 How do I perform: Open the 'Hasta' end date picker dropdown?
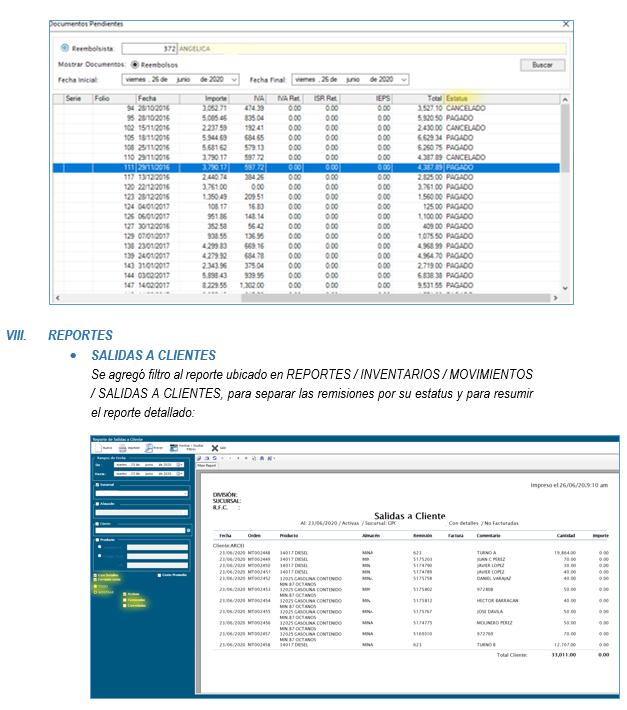click(x=180, y=474)
